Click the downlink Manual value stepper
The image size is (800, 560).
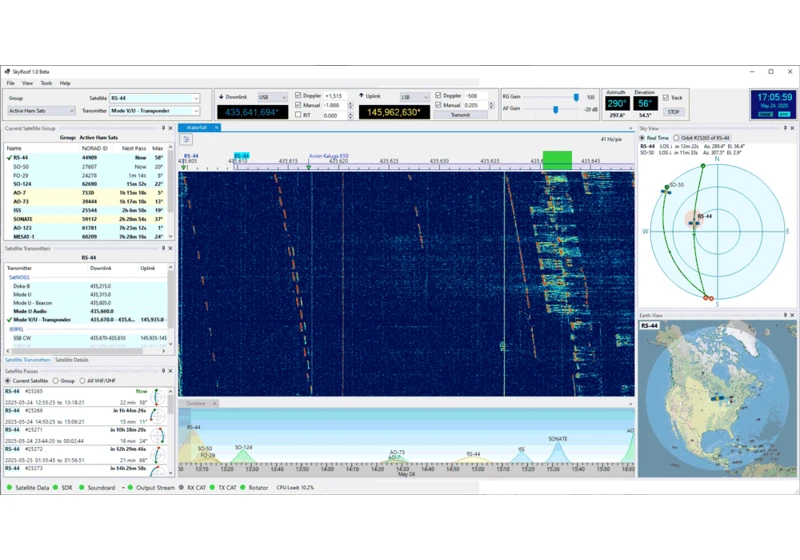coord(351,105)
